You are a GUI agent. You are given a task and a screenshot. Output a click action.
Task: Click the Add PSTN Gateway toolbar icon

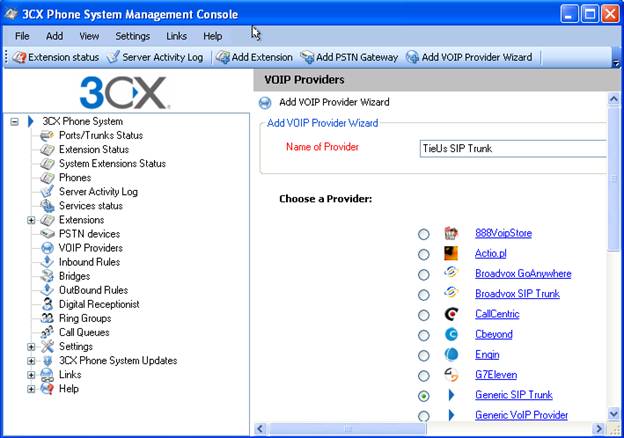(307, 57)
